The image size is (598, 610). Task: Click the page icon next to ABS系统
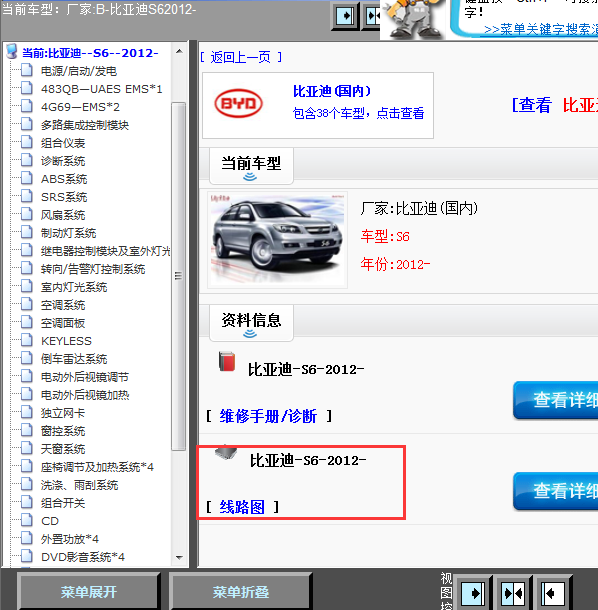[26, 178]
